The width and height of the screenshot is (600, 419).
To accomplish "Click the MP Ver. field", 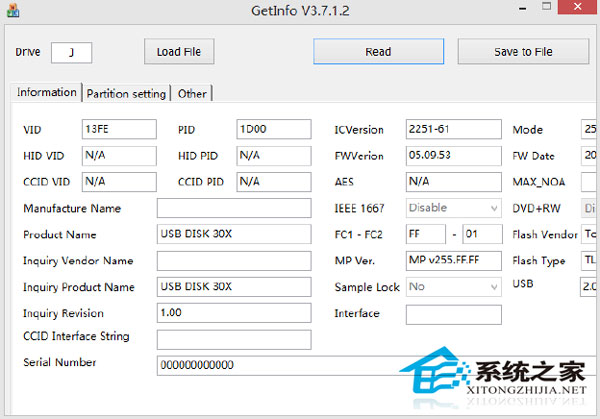I will click(x=453, y=261).
